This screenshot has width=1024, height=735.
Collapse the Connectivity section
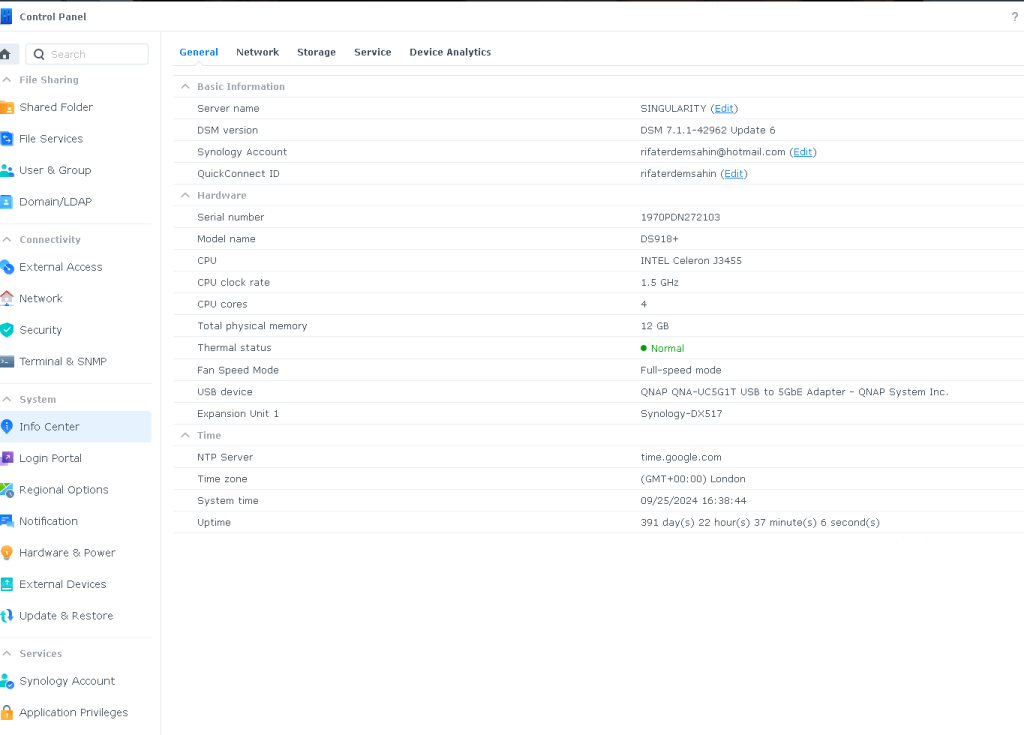(7, 240)
